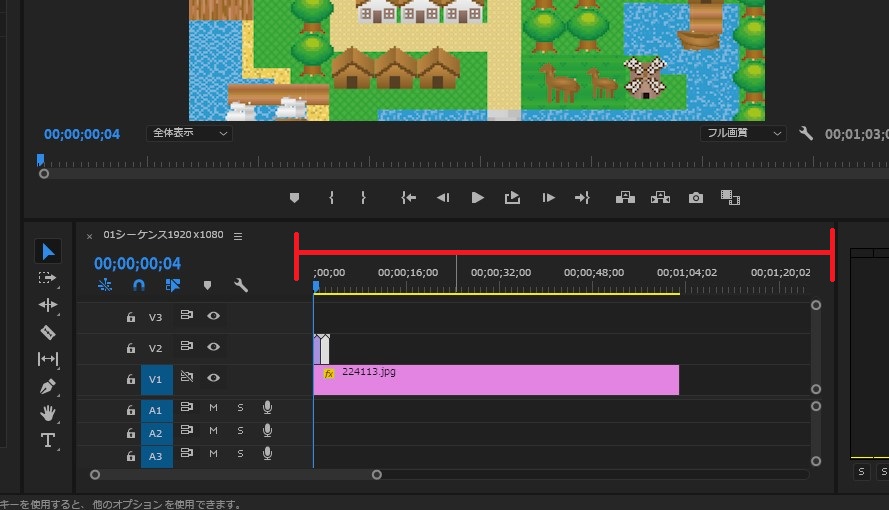Select the Razor tool

47,332
